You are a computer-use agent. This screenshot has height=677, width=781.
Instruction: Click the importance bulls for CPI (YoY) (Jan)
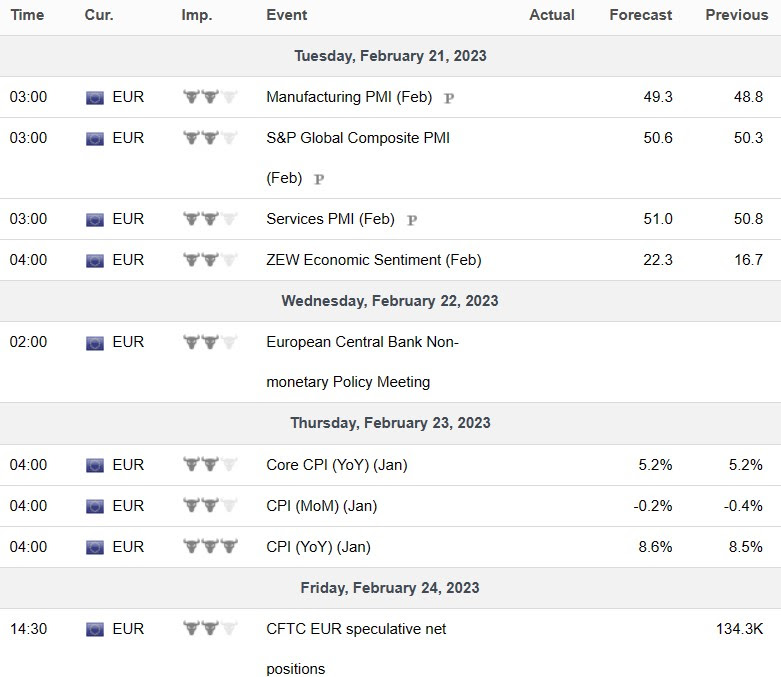pos(211,547)
